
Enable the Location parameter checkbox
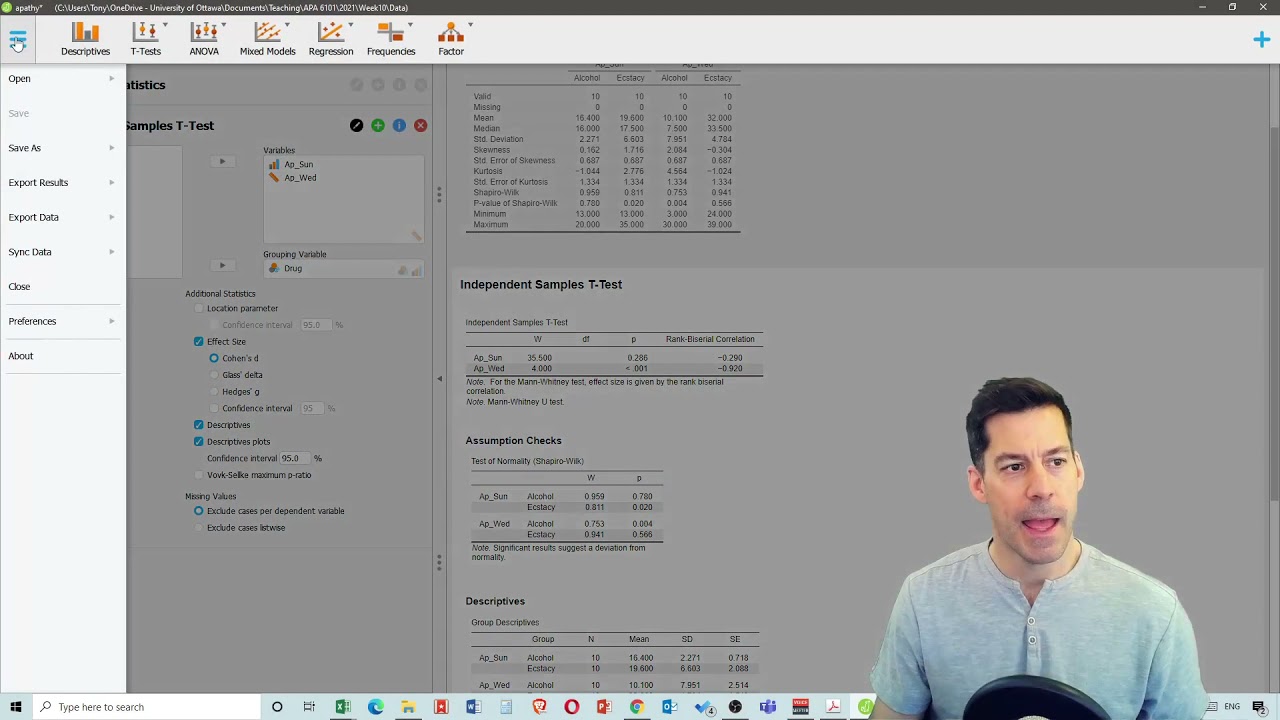coord(199,309)
